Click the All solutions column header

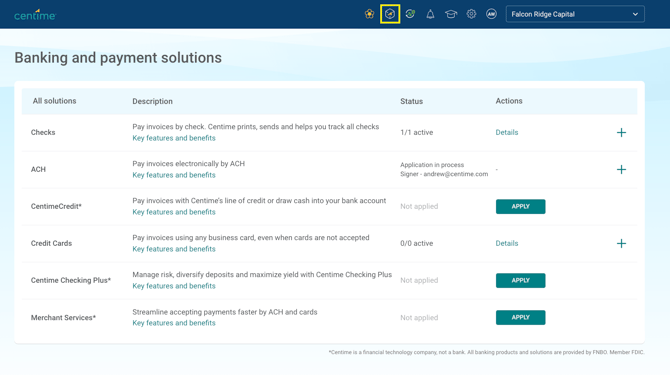pos(54,101)
